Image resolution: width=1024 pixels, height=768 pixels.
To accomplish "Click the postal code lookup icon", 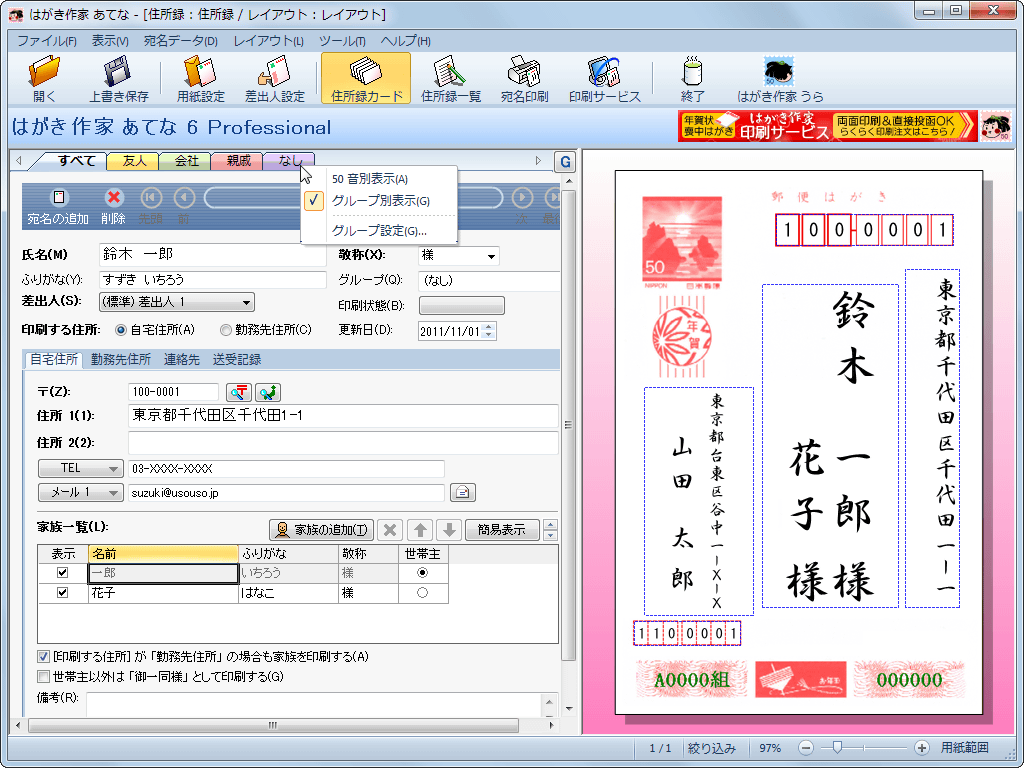I will coord(239,392).
